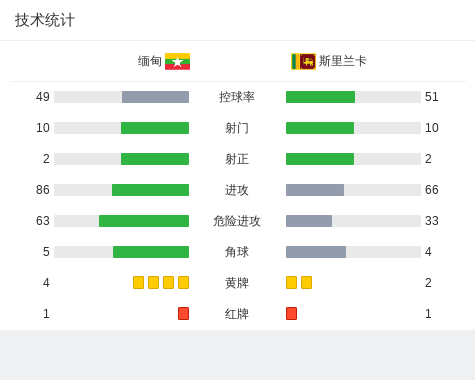This screenshot has width=475, height=380.
Task: Click Sri Lanka's gray 角球 bar
Action: click(x=316, y=252)
